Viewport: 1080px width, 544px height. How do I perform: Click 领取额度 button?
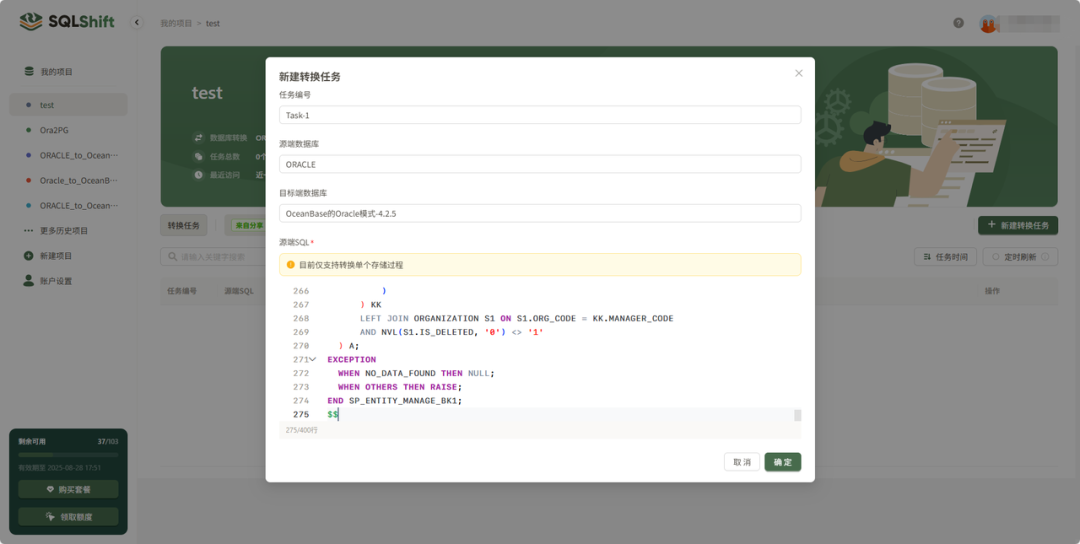[x=68, y=516]
